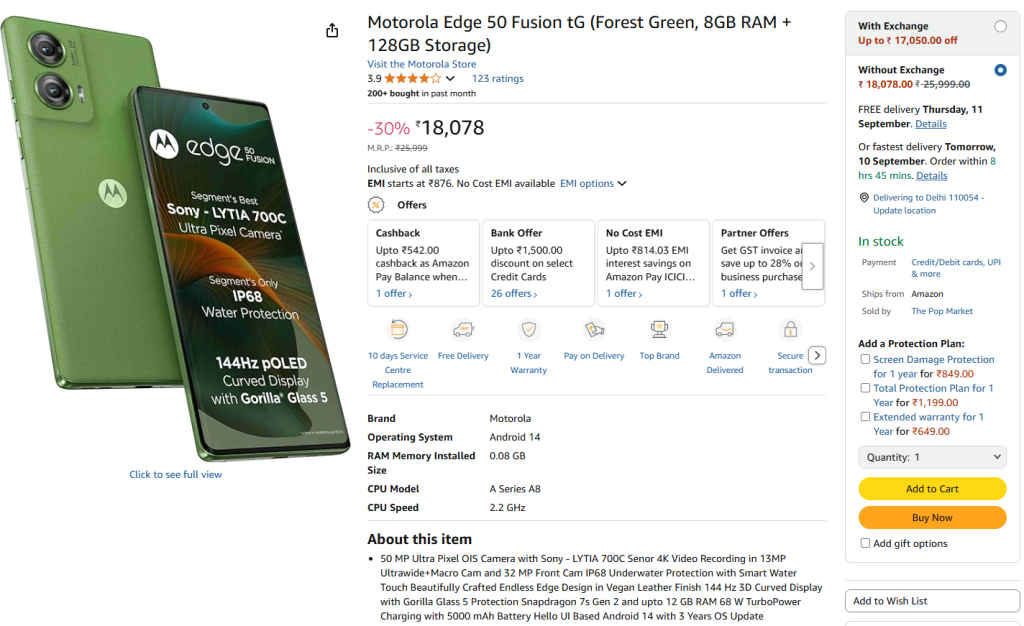Select the Bank Offer card
The image size is (1024, 626).
[538, 262]
